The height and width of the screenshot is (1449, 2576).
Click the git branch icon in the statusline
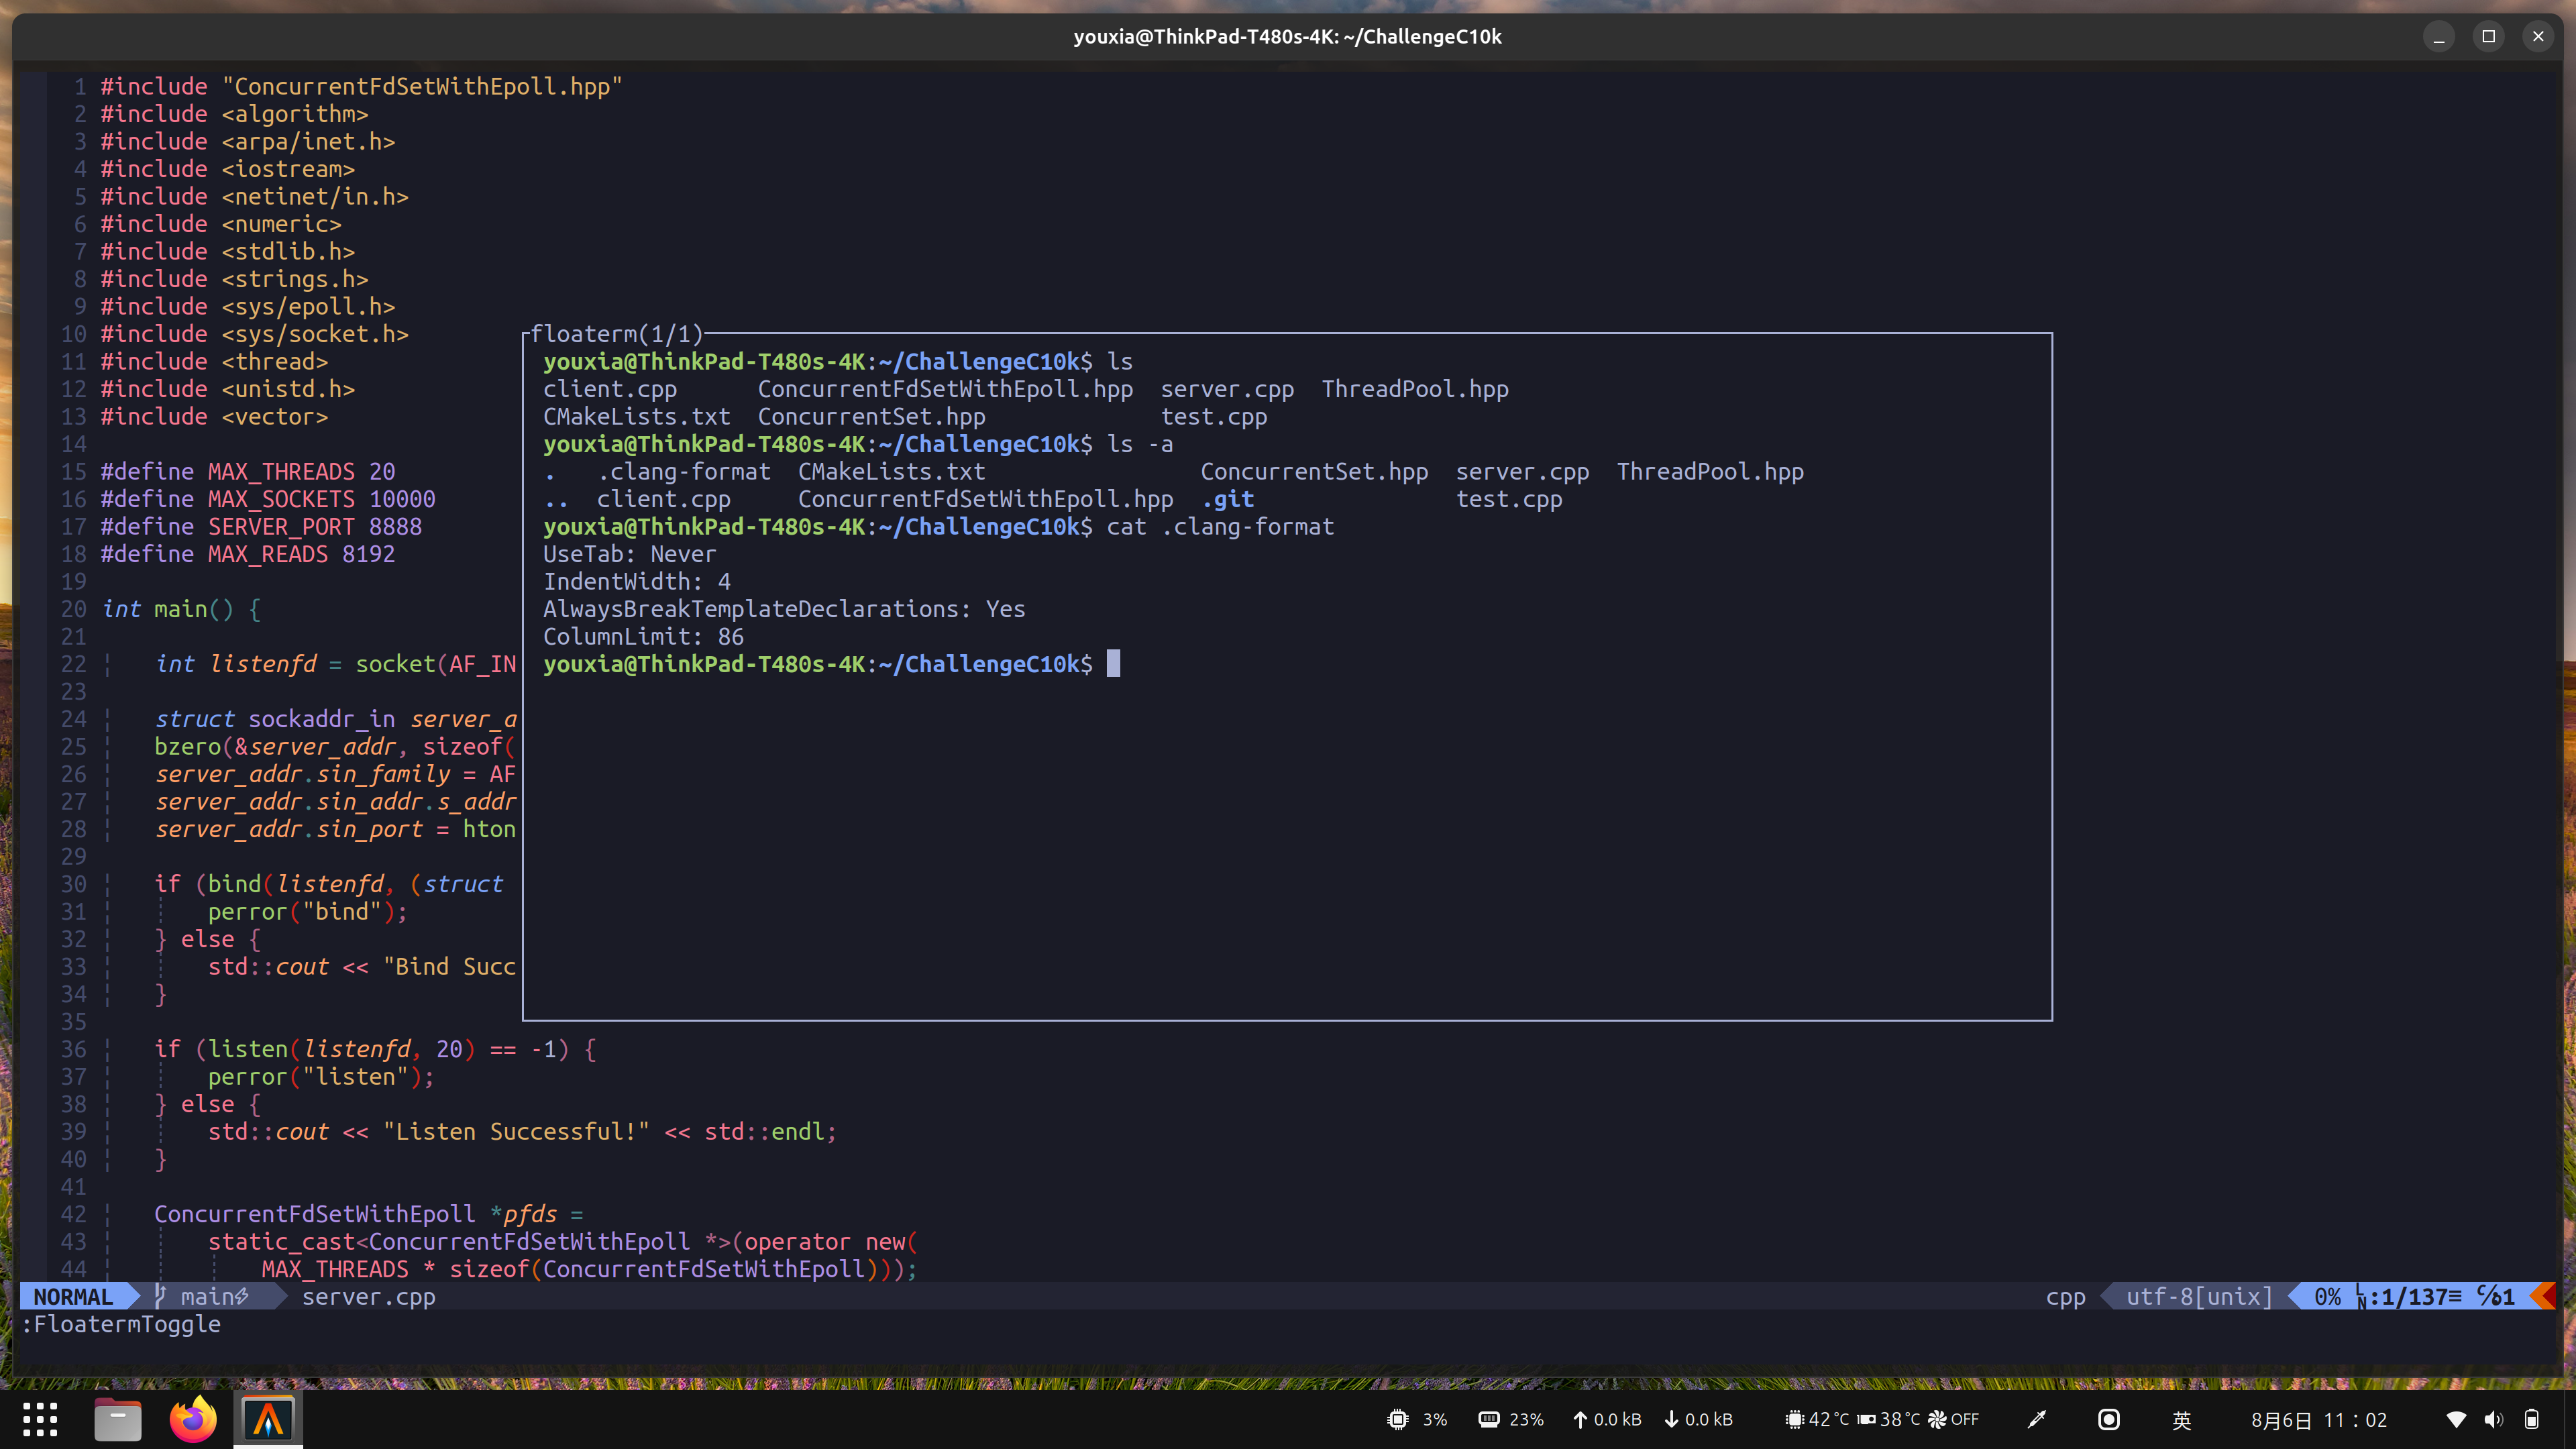pos(160,1297)
